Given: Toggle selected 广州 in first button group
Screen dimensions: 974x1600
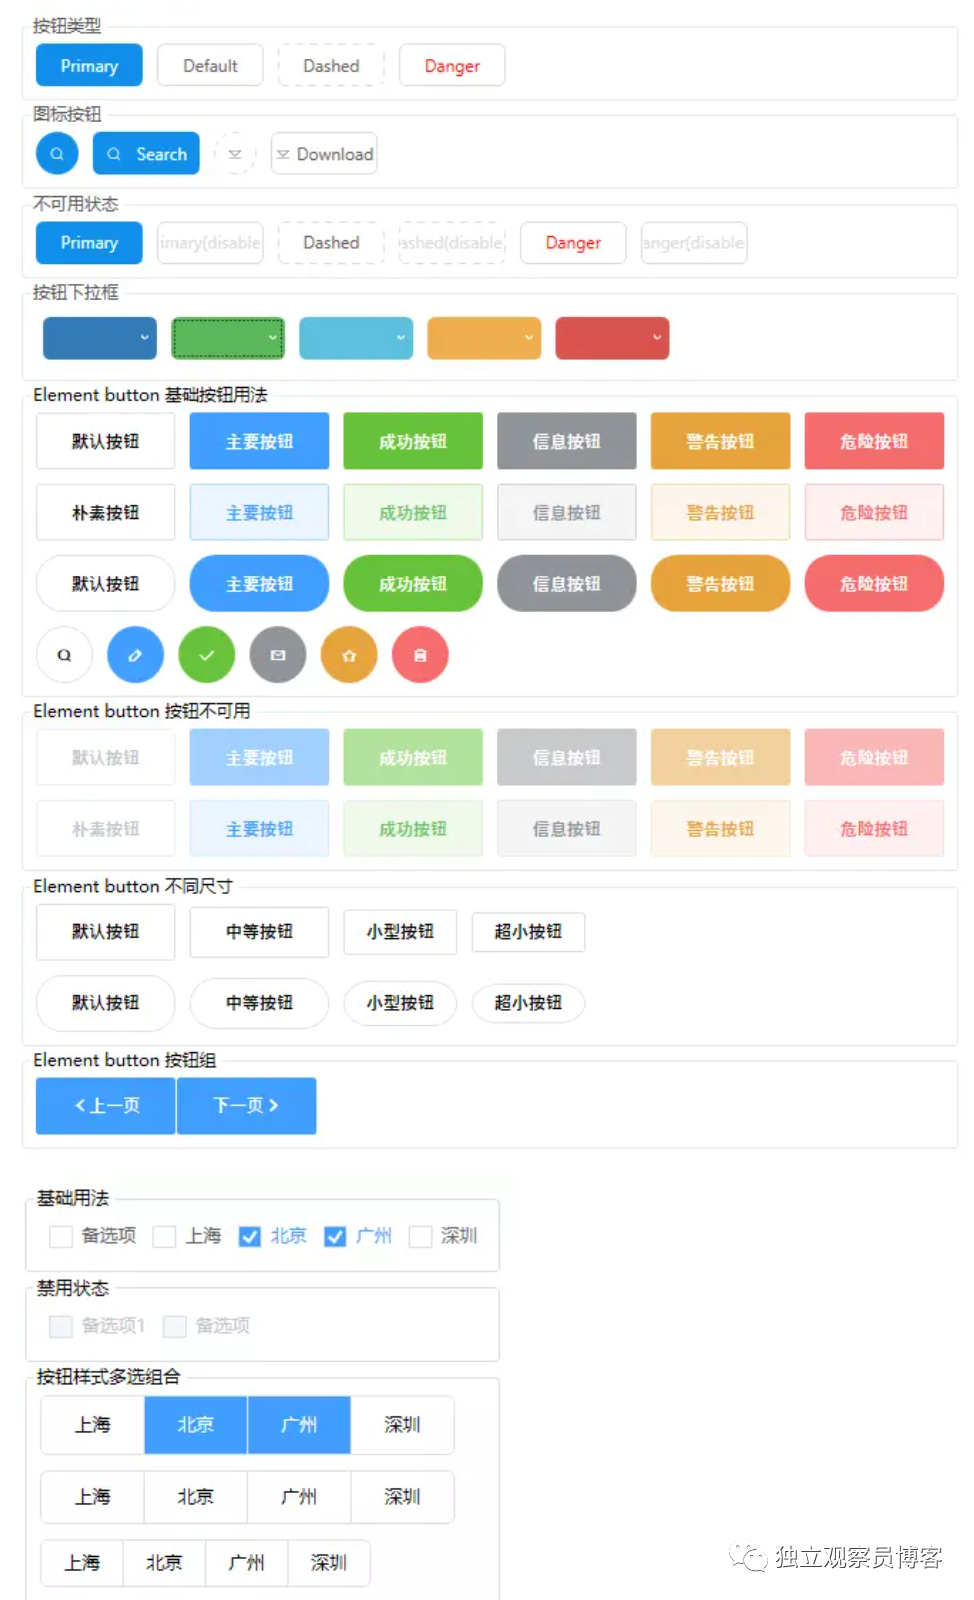Looking at the screenshot, I should (299, 1425).
